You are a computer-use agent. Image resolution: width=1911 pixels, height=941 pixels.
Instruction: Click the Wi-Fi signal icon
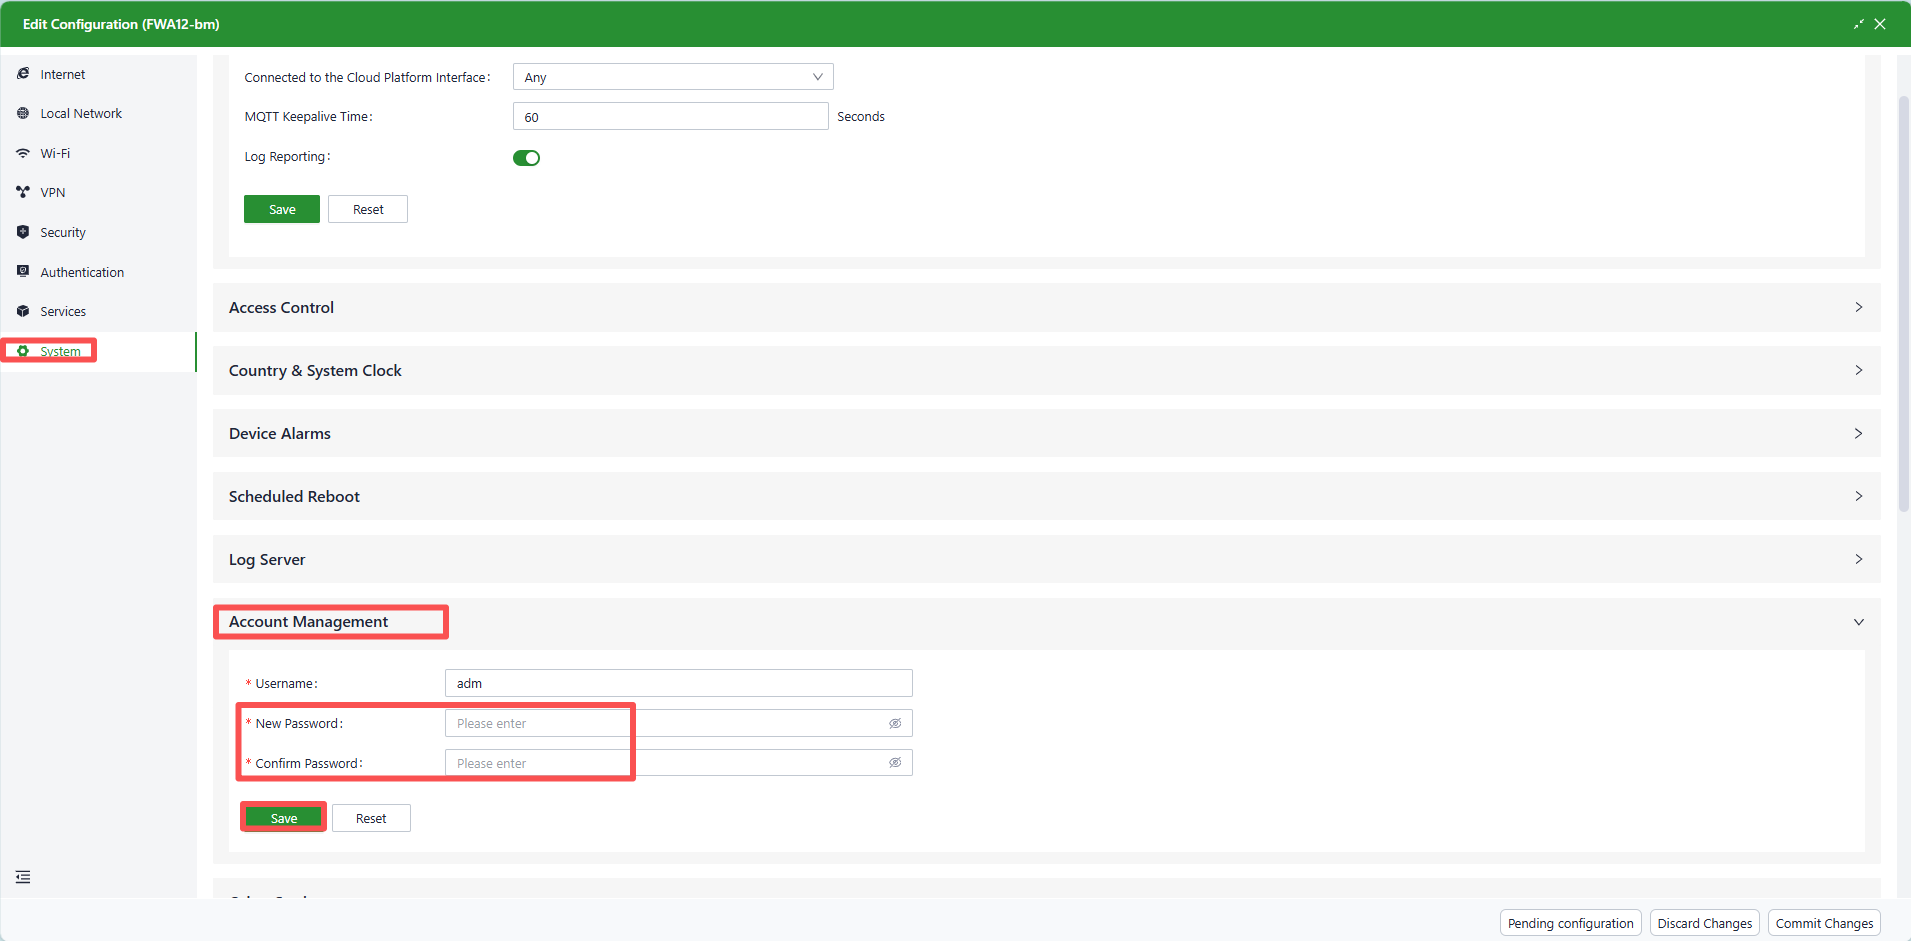23,153
